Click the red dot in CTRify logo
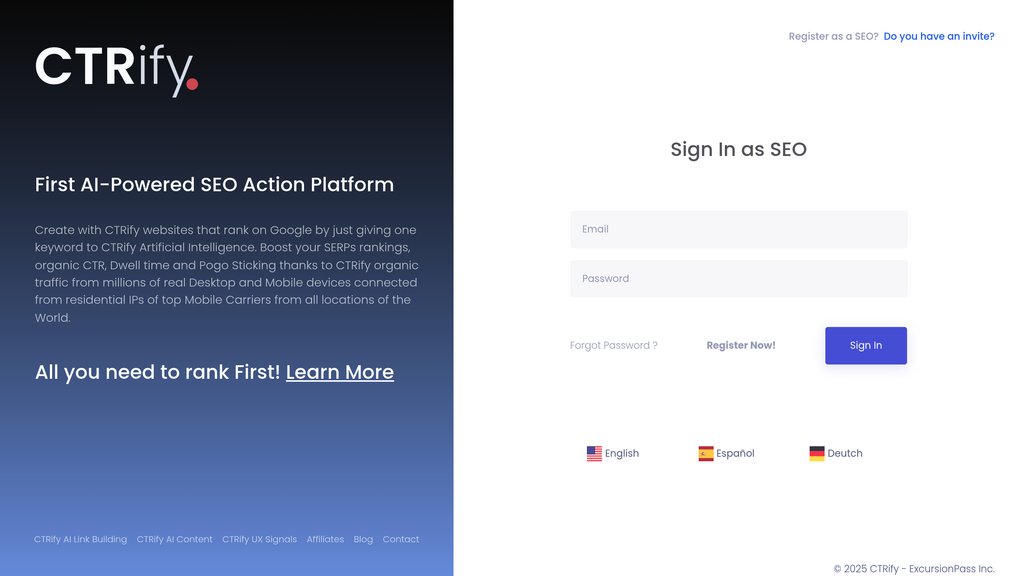Image resolution: width=1024 pixels, height=576 pixels. 192,84
